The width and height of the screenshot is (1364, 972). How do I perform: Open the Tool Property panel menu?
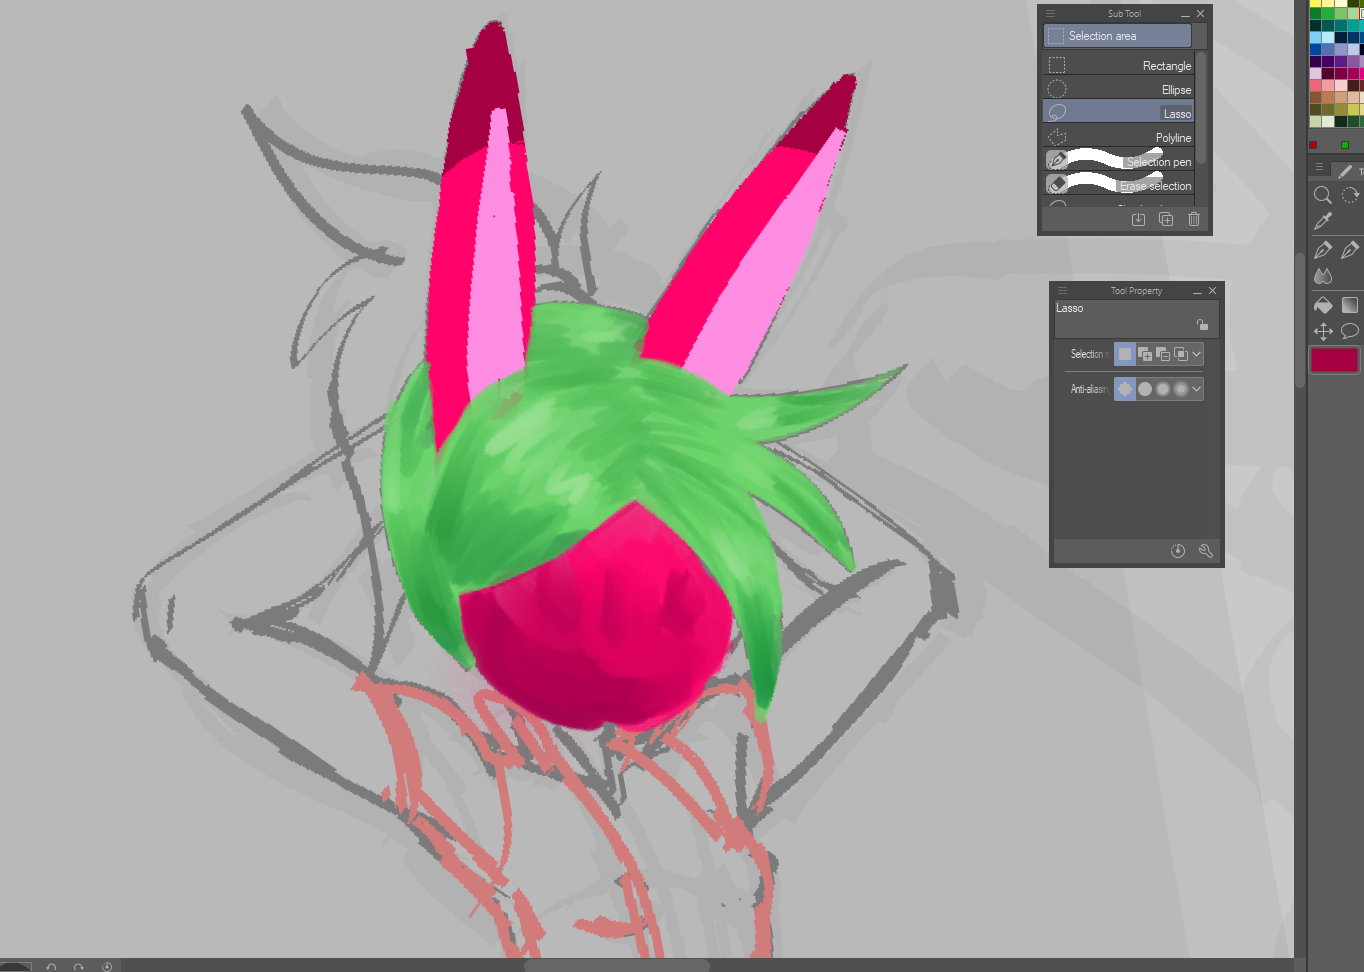coord(1062,291)
